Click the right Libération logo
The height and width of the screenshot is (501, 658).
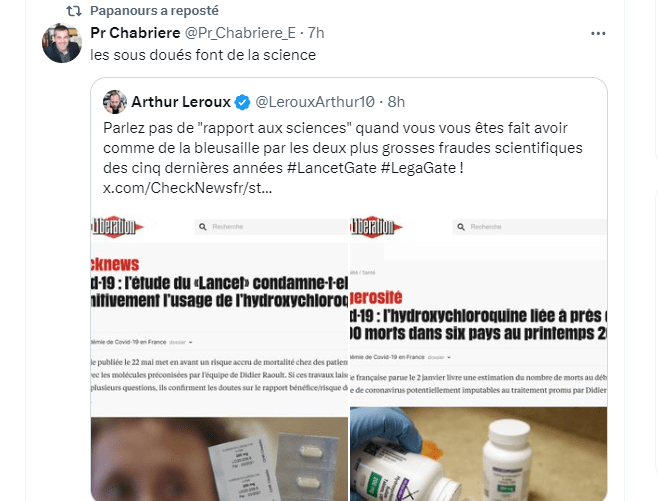click(x=376, y=227)
